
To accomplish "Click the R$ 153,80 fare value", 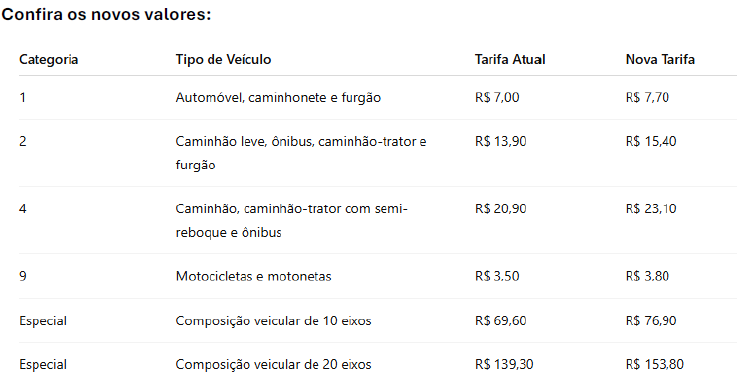I will [x=655, y=365].
